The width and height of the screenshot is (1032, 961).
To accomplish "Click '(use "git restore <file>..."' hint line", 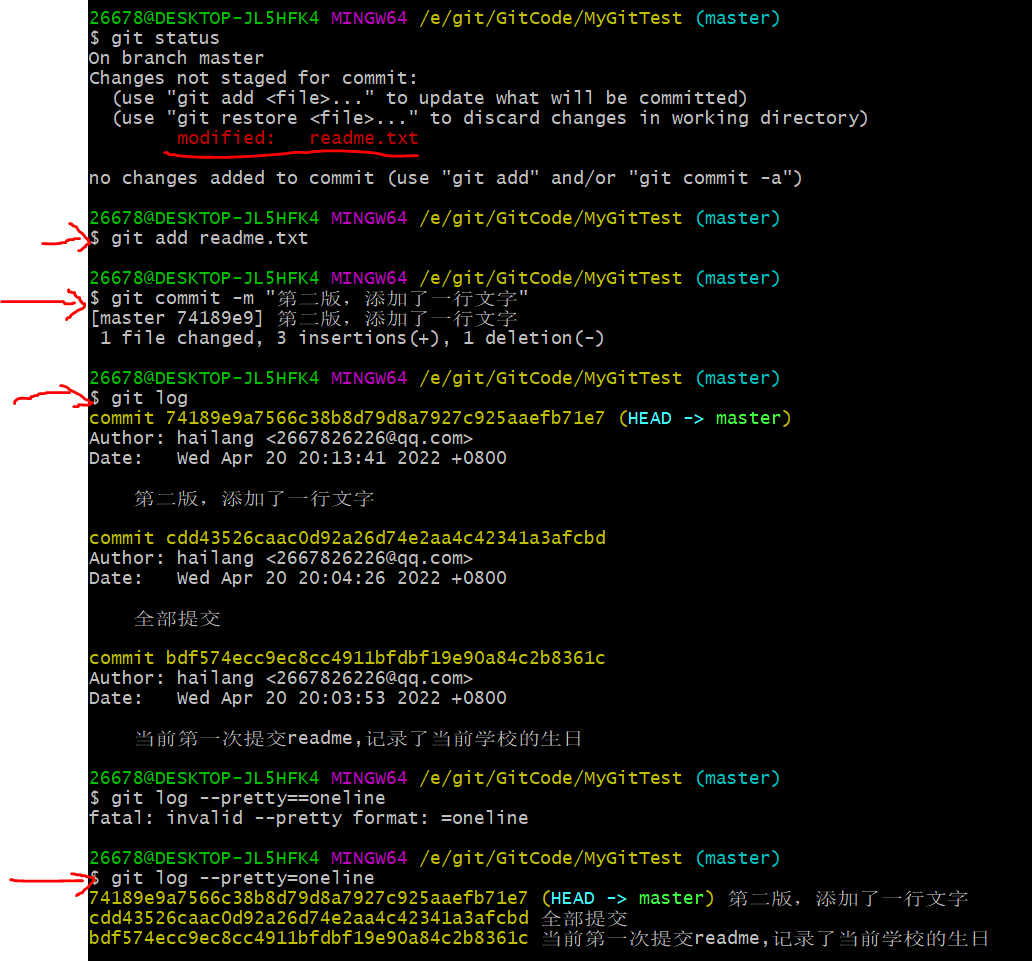I will [490, 118].
